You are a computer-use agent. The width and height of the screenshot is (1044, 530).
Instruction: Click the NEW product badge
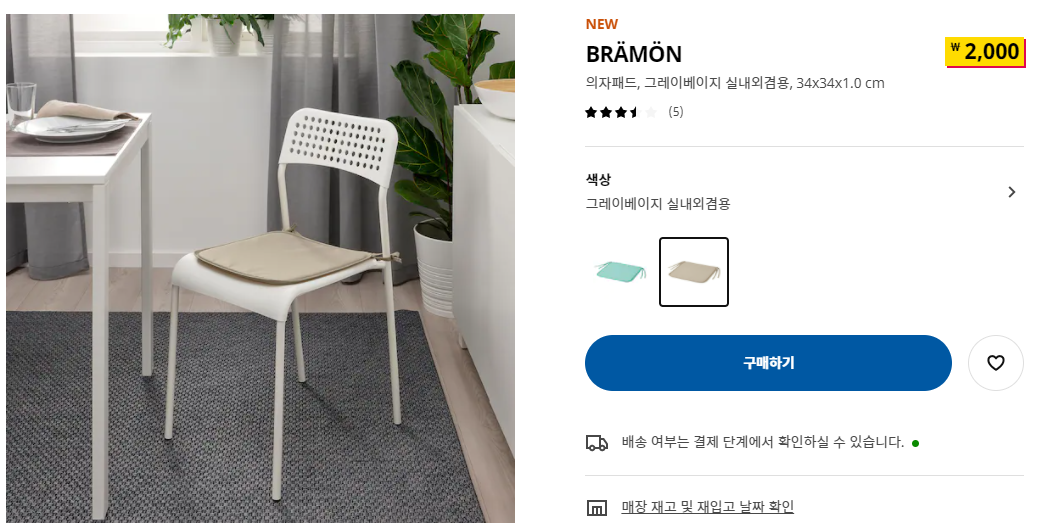(602, 24)
